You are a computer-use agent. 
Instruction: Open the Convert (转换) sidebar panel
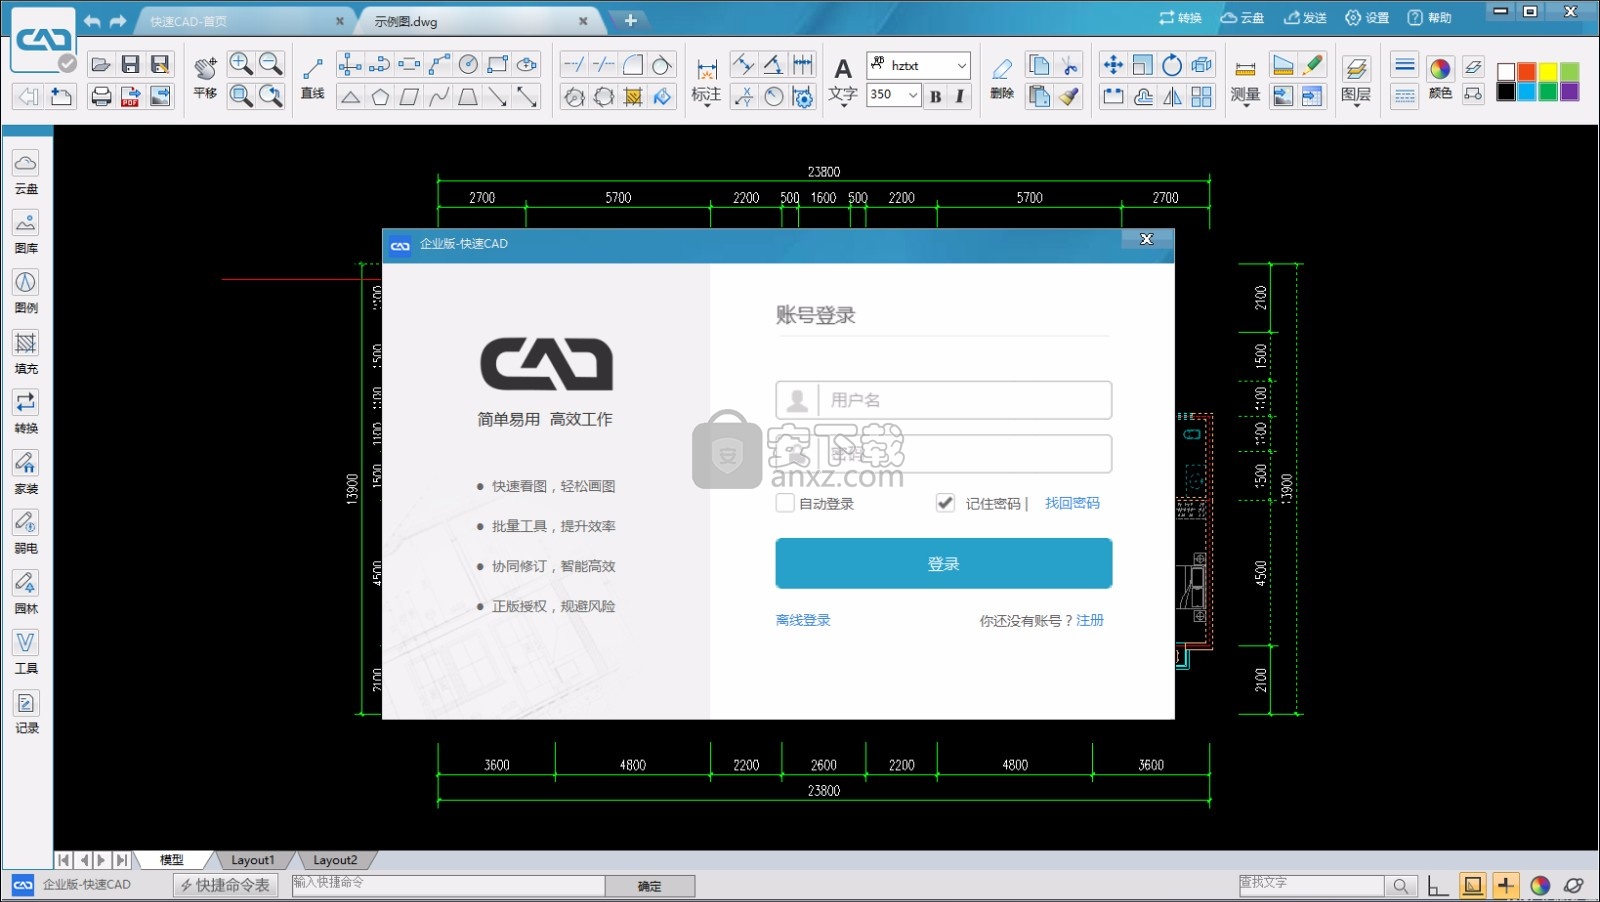pos(26,413)
